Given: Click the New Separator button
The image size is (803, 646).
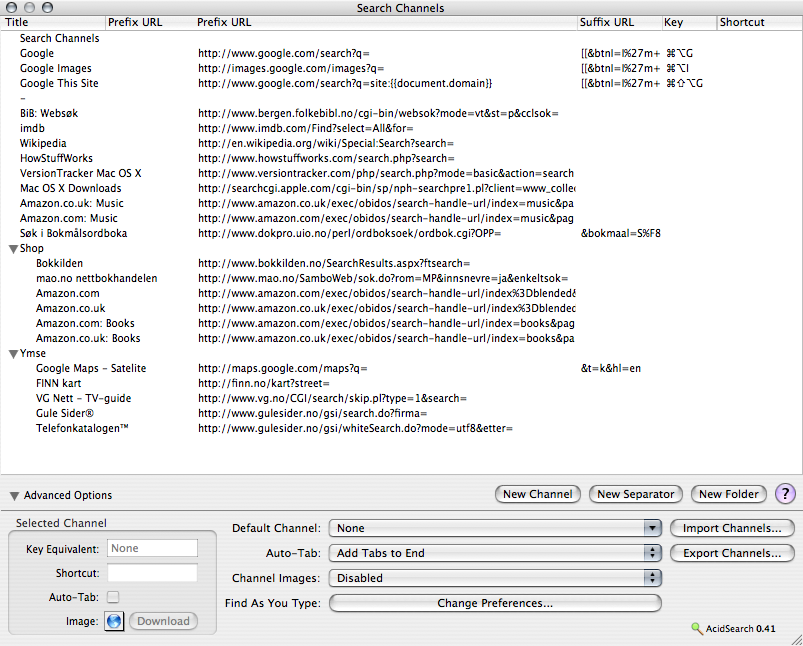Looking at the screenshot, I should [x=636, y=494].
